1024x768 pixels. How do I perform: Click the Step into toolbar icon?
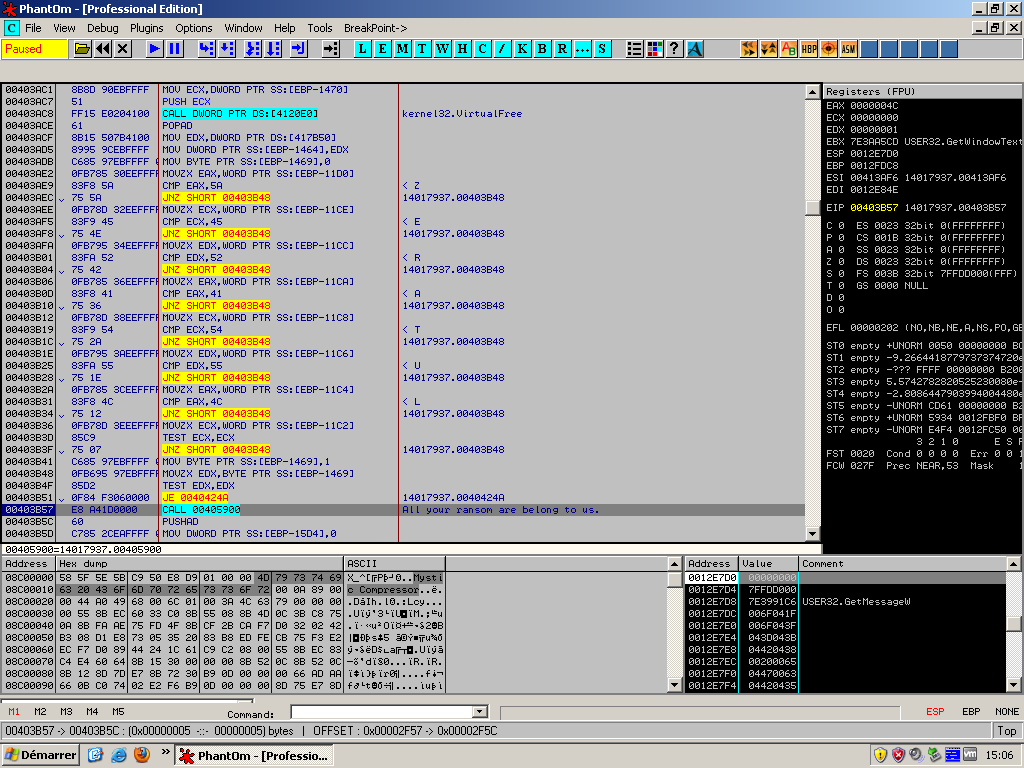point(206,49)
